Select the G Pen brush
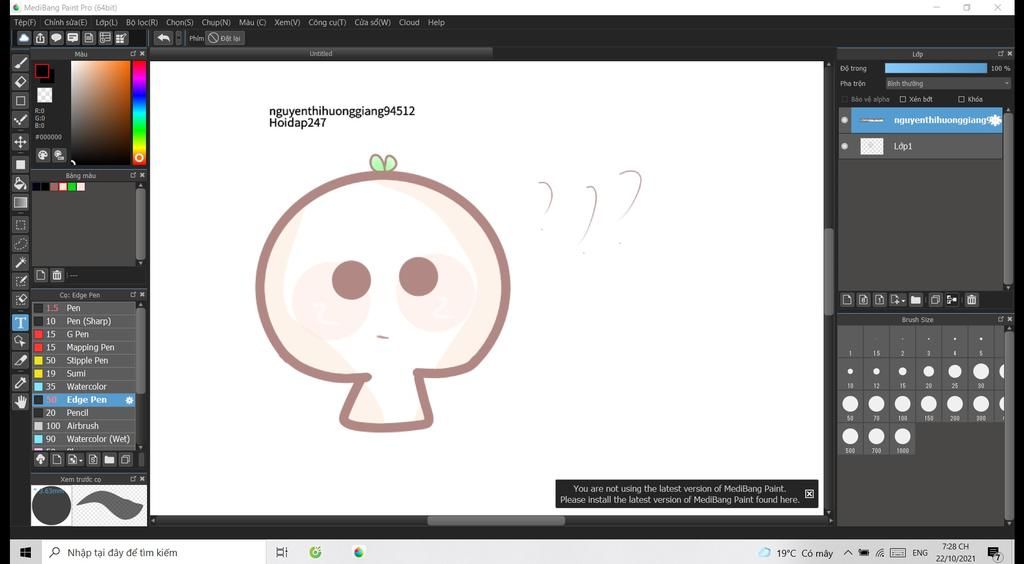This screenshot has height=564, width=1024. pyautogui.click(x=84, y=334)
